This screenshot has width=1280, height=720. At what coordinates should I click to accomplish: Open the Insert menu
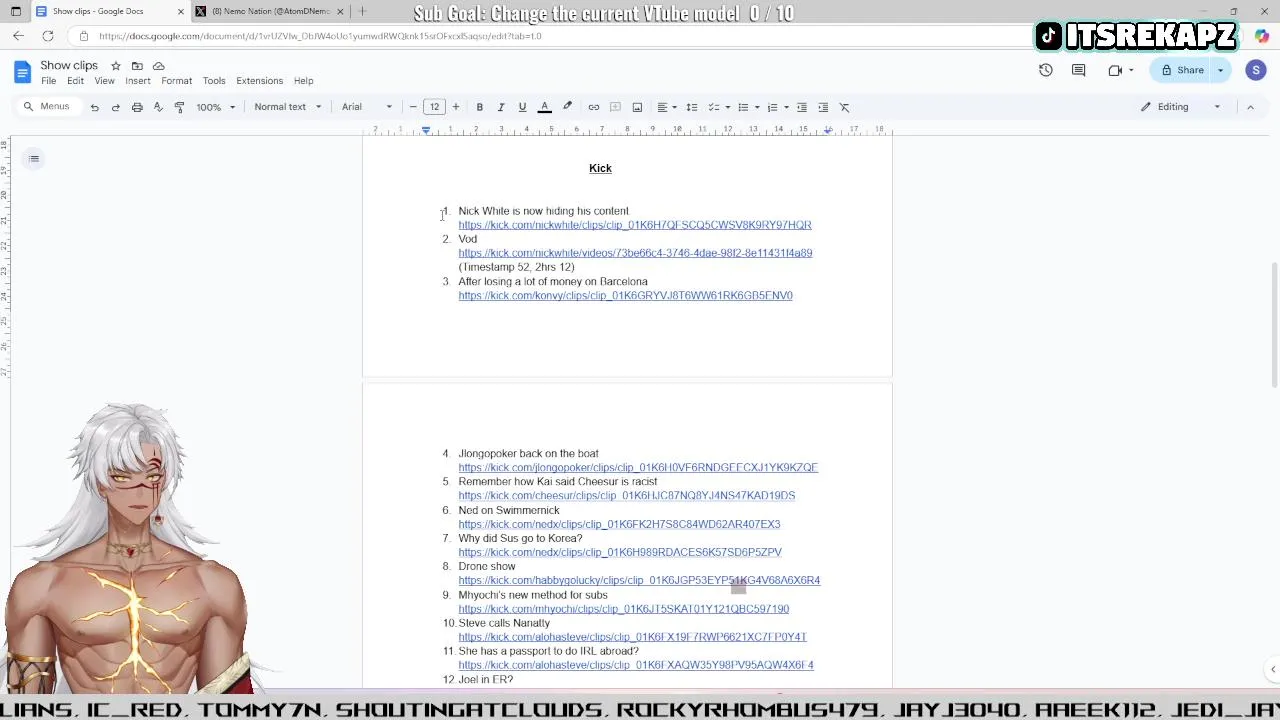tap(138, 81)
